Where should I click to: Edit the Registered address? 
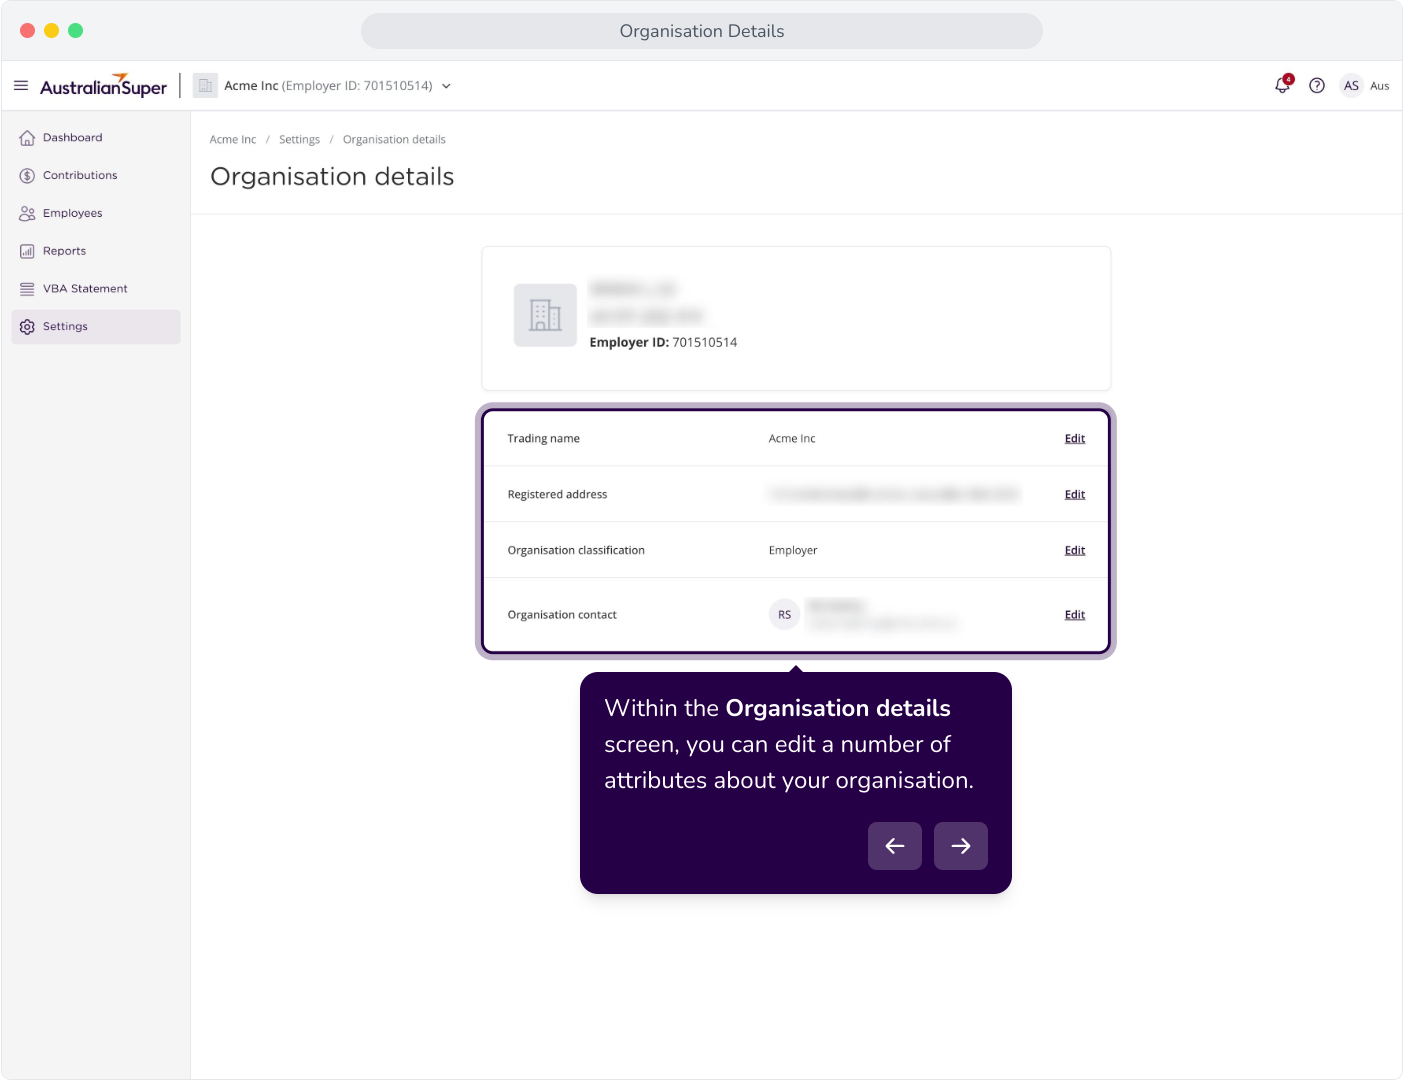[x=1075, y=495]
